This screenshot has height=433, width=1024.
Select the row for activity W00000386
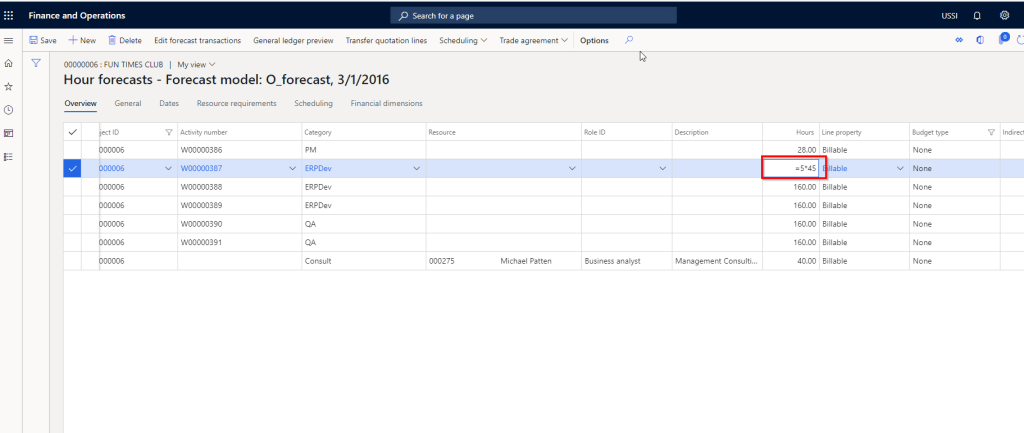pyautogui.click(x=72, y=150)
